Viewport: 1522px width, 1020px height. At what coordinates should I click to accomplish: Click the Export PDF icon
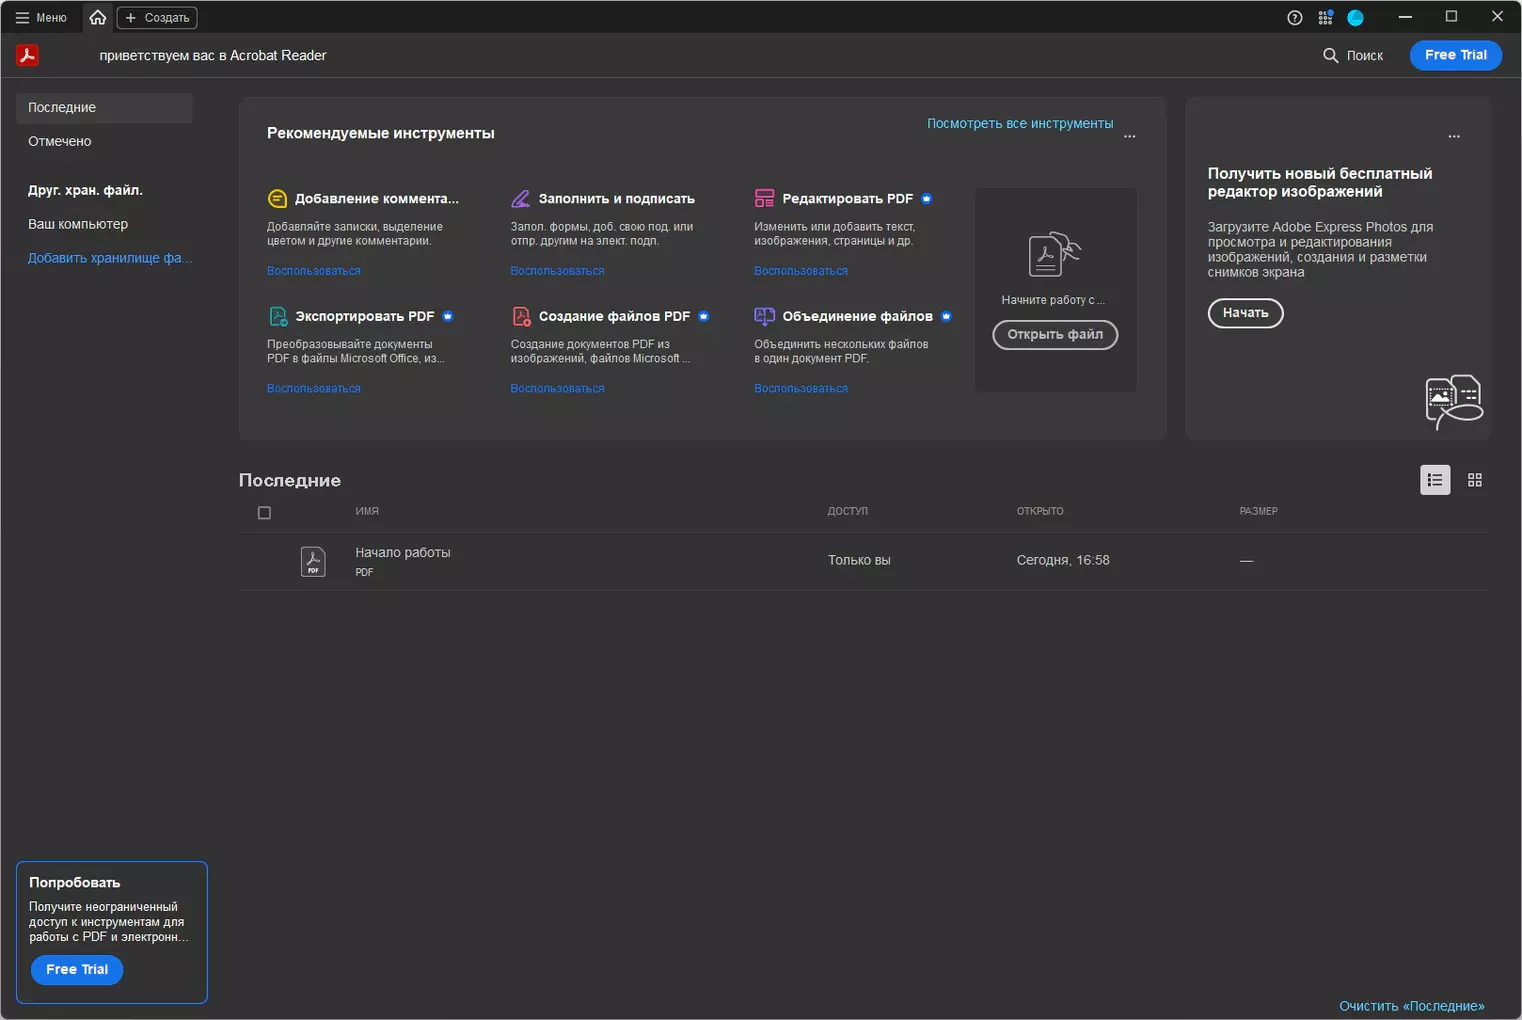point(278,316)
